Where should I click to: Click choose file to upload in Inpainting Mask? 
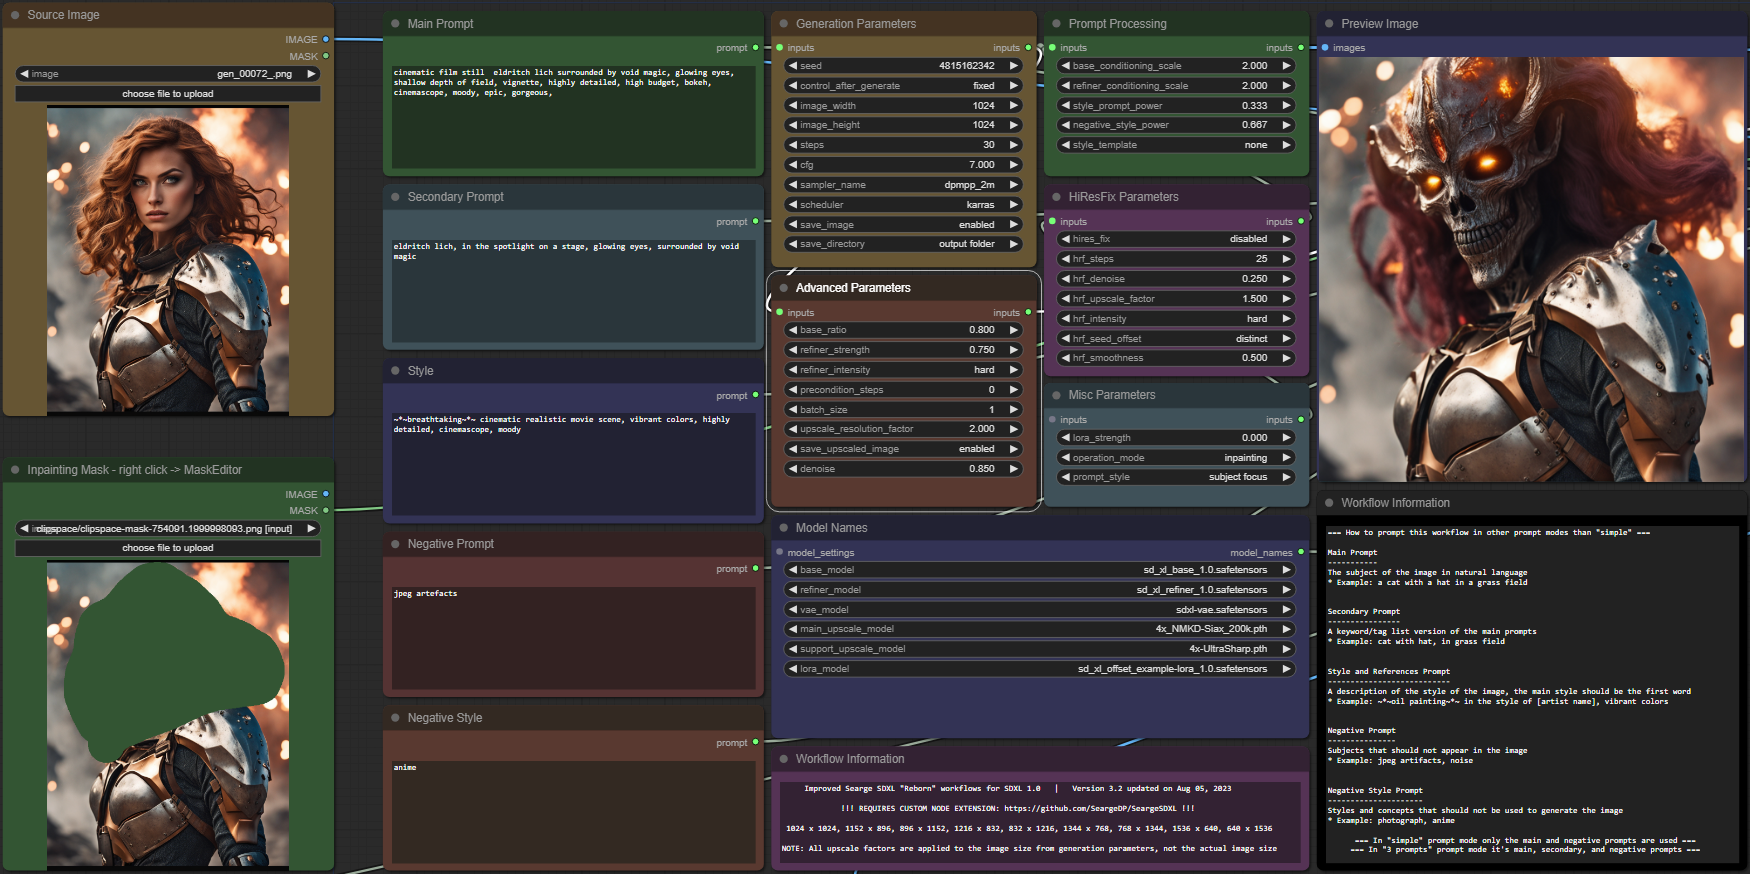click(x=168, y=548)
